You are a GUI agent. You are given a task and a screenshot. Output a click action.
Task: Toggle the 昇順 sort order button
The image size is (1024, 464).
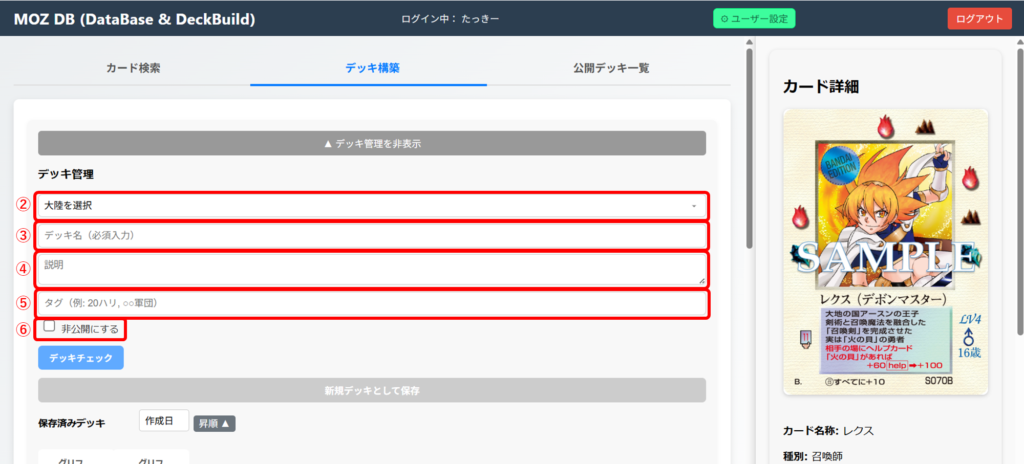(214, 423)
